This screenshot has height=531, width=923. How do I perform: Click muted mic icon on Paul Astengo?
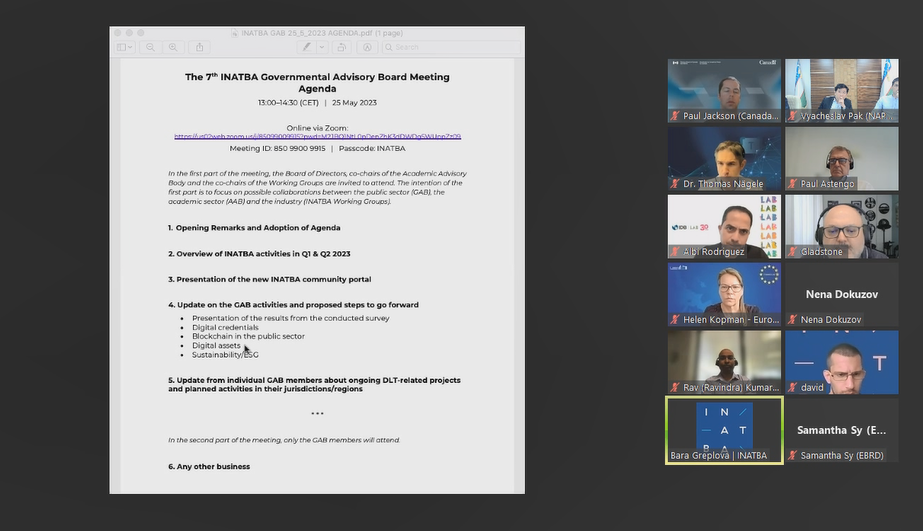(793, 184)
